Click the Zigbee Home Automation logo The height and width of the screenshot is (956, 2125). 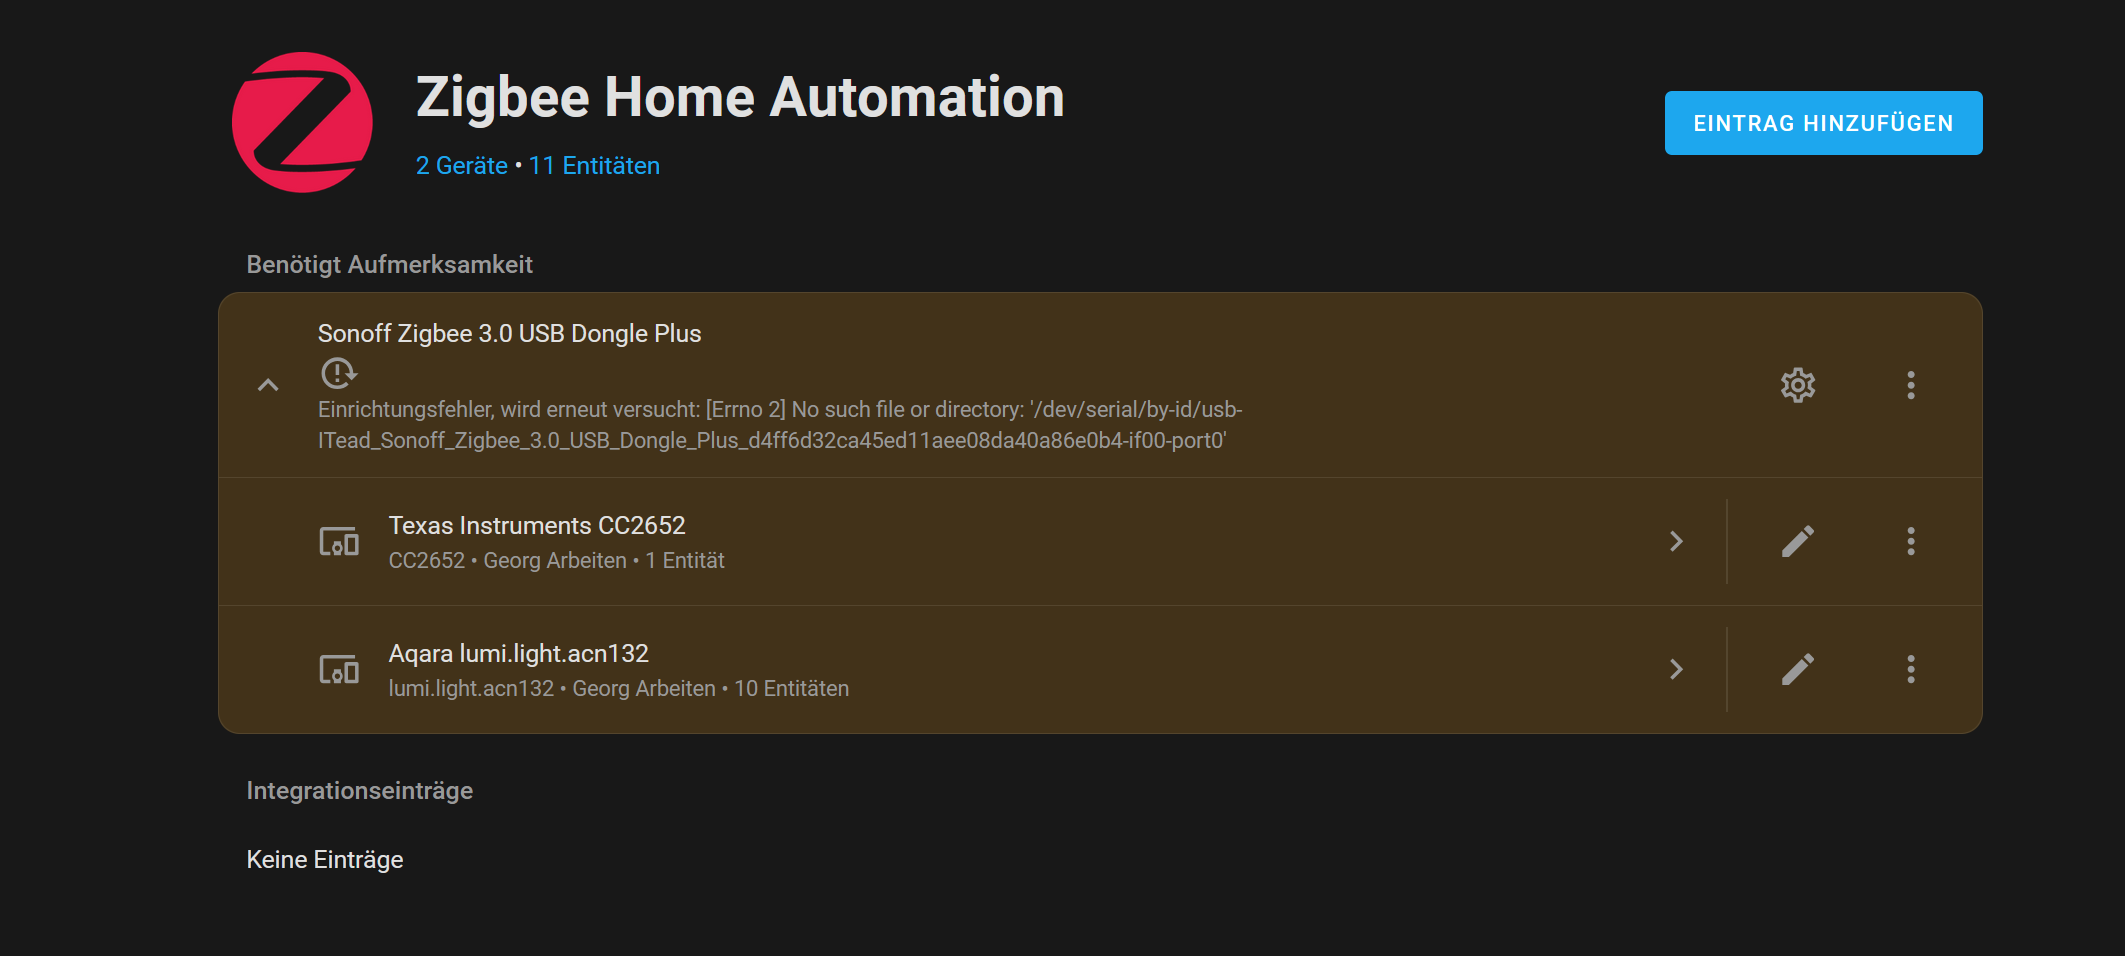[x=302, y=122]
